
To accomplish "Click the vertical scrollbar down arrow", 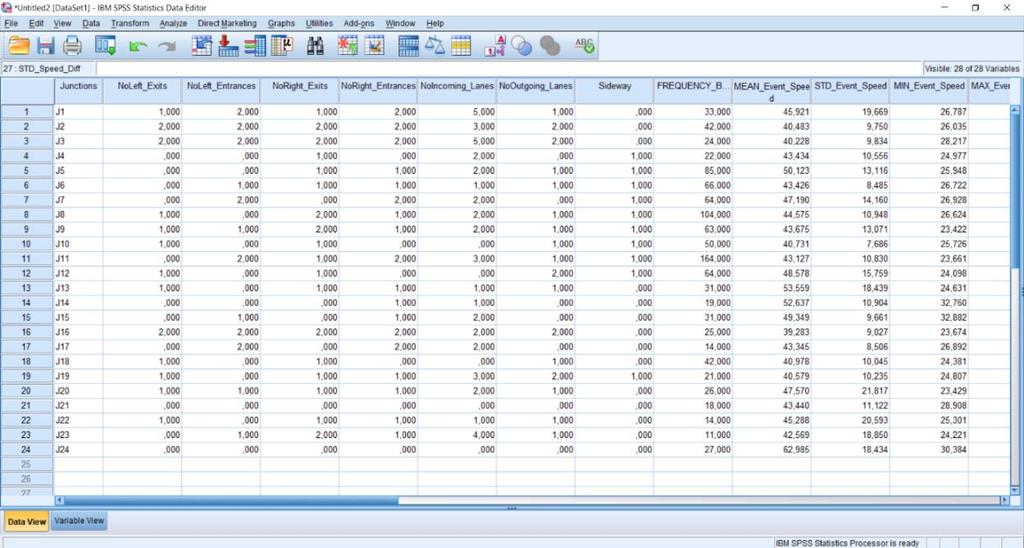I will coord(1014,490).
